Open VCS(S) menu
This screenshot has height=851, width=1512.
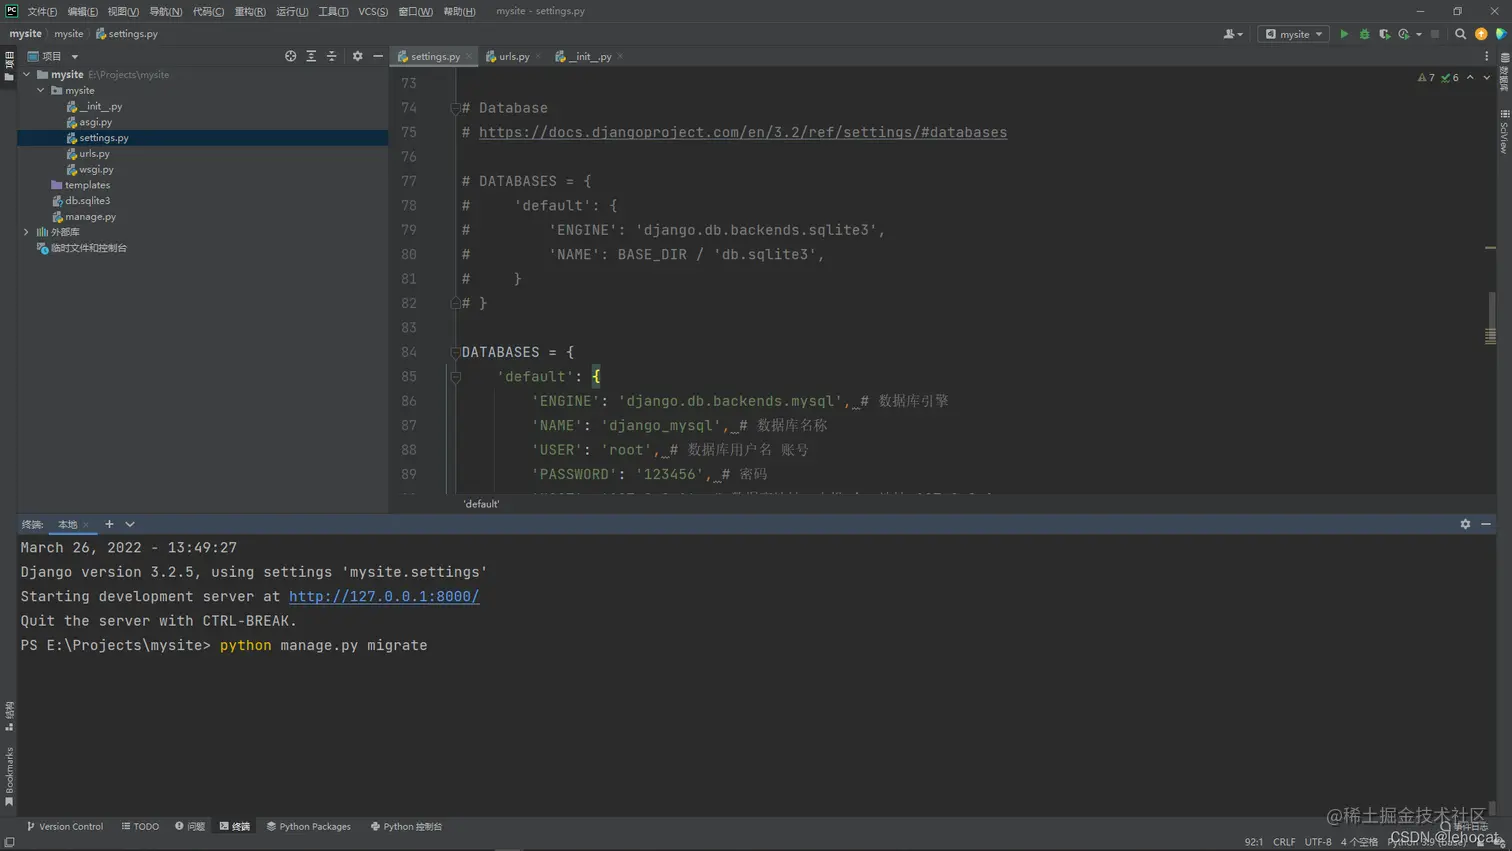[x=373, y=11]
